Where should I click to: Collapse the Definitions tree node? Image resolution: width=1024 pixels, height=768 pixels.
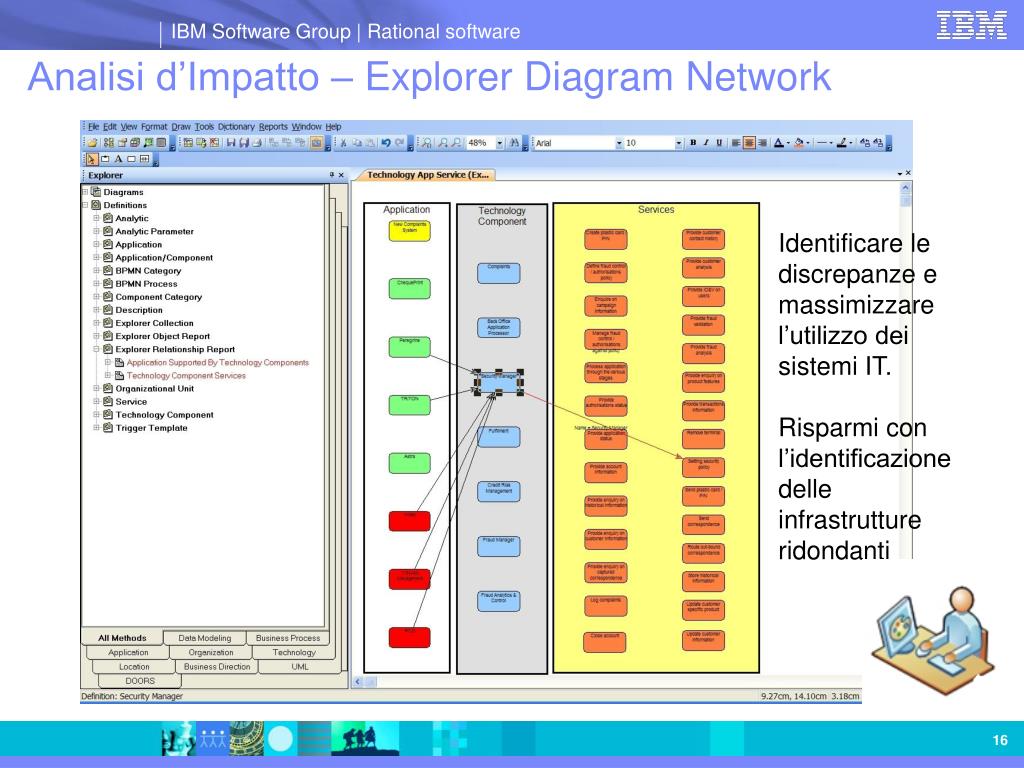tap(85, 205)
